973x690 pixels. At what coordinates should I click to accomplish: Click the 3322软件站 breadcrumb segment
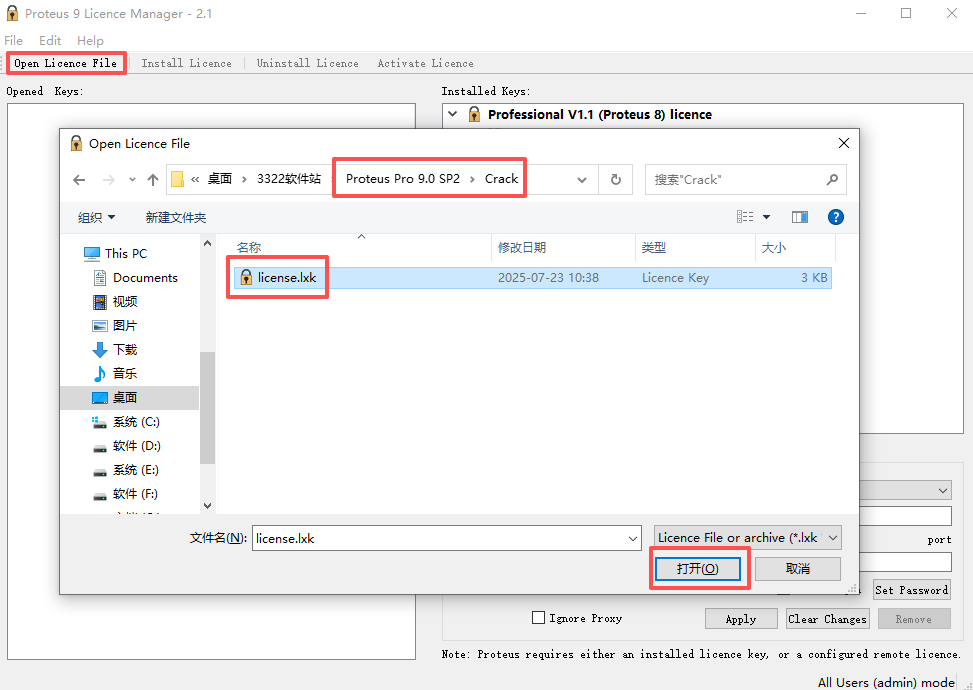click(289, 179)
